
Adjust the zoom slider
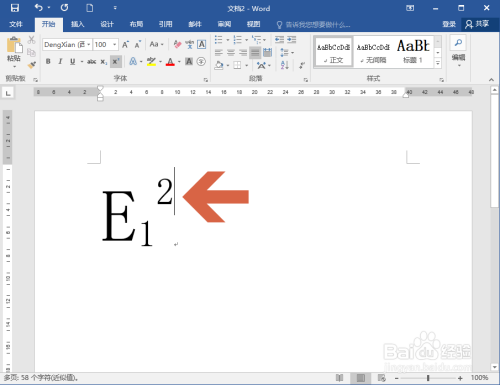tap(428, 378)
